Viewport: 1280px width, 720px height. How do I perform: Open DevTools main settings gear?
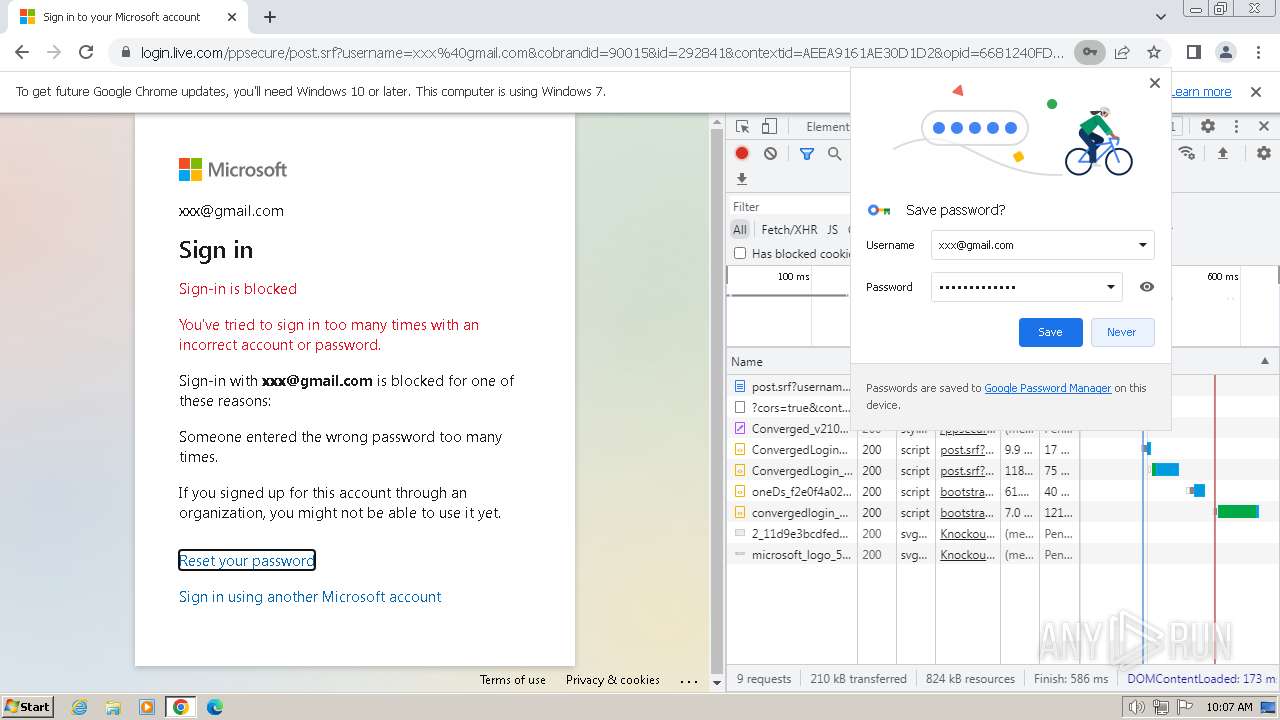click(x=1208, y=127)
